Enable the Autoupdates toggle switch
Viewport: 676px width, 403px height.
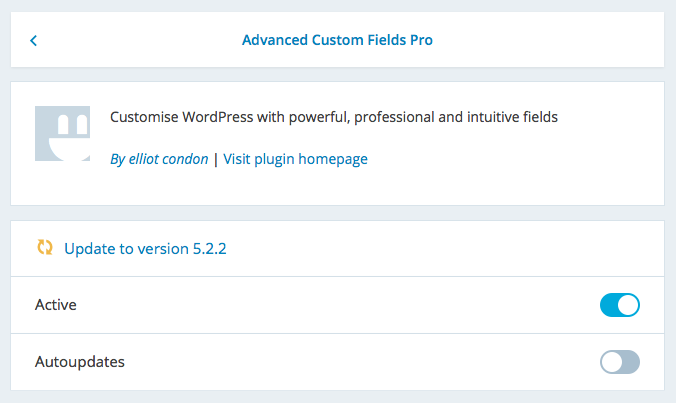point(620,362)
